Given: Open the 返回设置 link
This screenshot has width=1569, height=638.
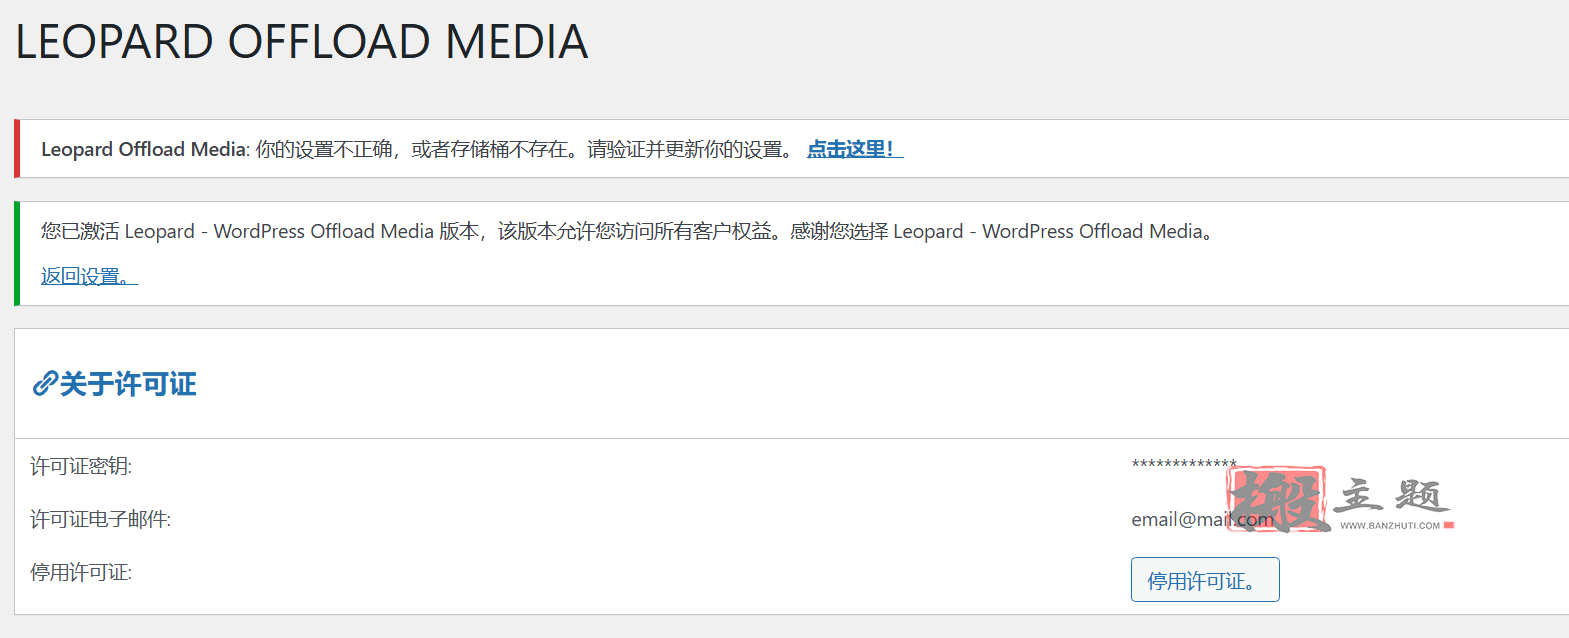Looking at the screenshot, I should (89, 276).
